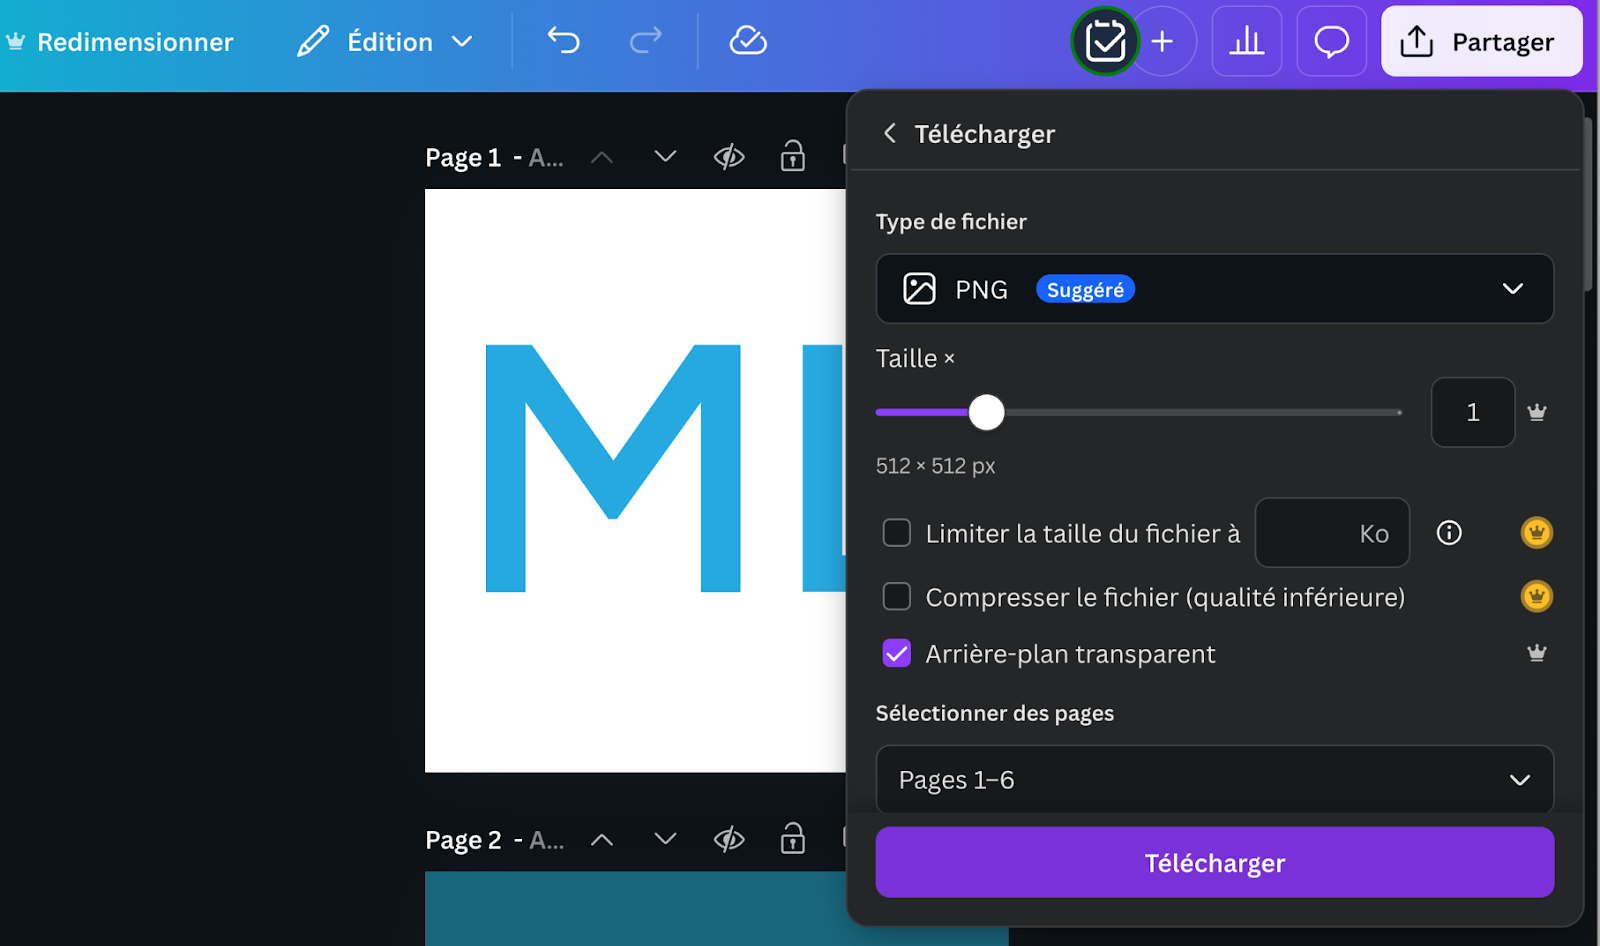
Task: Expand the Édition menu chevron
Action: click(463, 41)
